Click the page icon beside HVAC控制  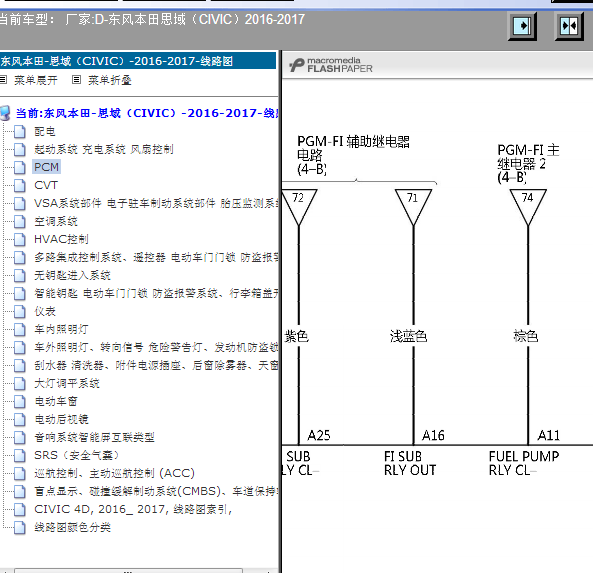(x=20, y=239)
